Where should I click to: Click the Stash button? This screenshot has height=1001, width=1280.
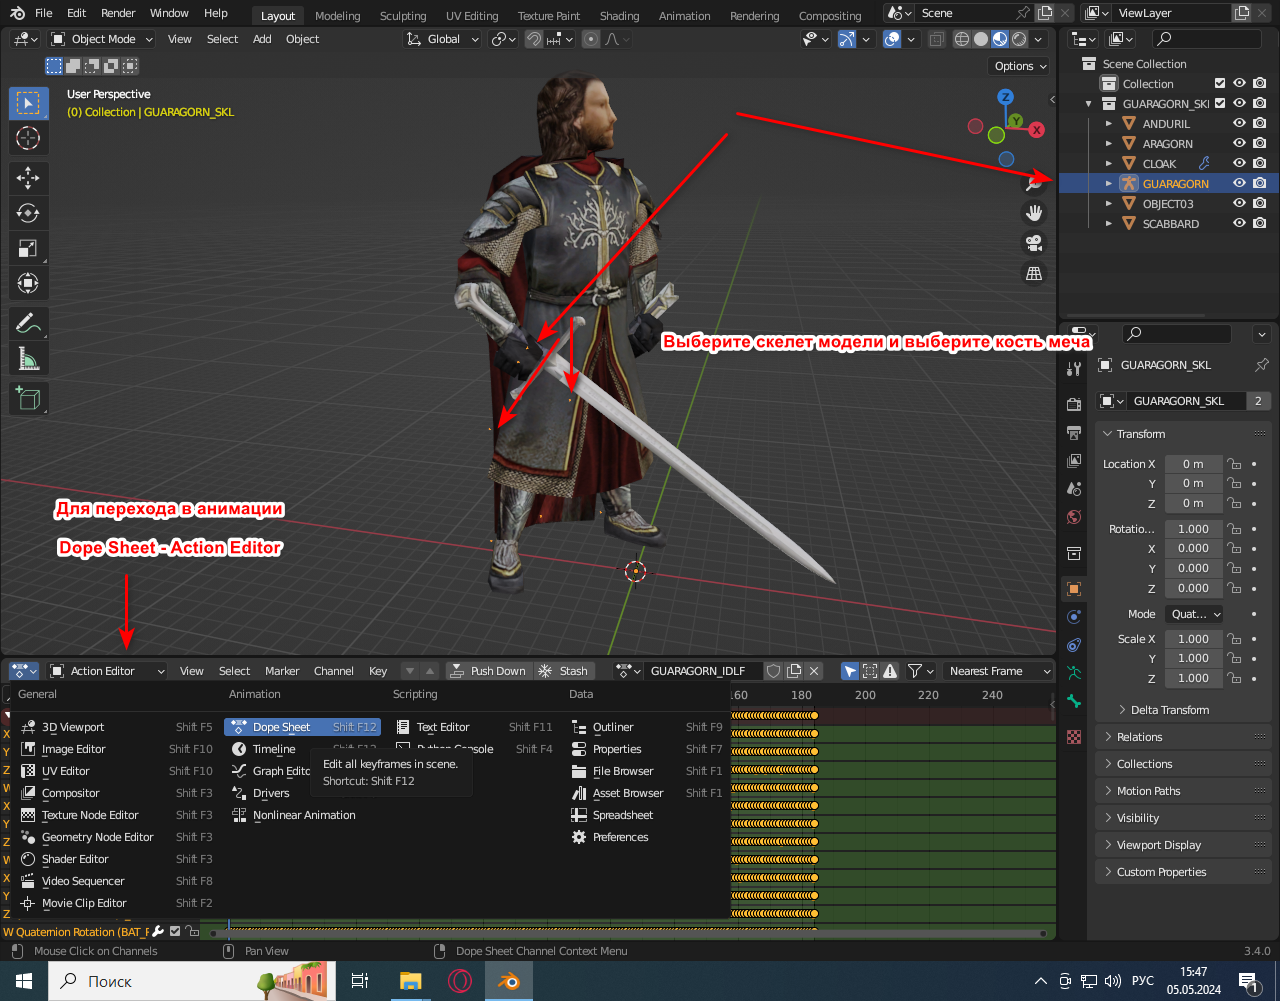pyautogui.click(x=564, y=671)
